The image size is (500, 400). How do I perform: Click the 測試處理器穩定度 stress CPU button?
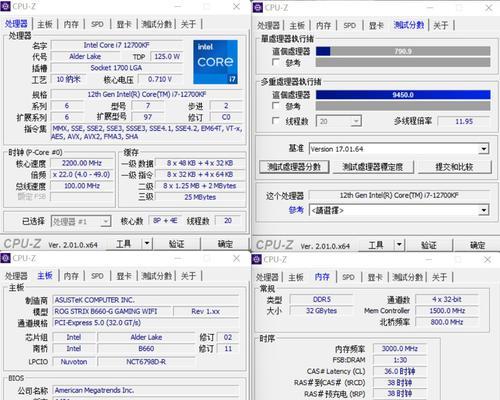tap(373, 167)
